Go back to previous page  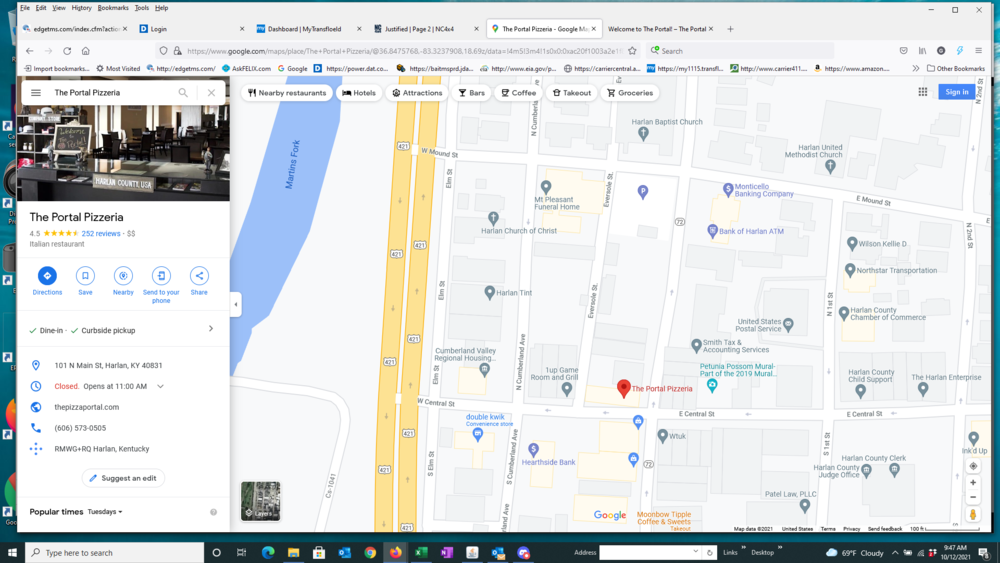tap(29, 51)
